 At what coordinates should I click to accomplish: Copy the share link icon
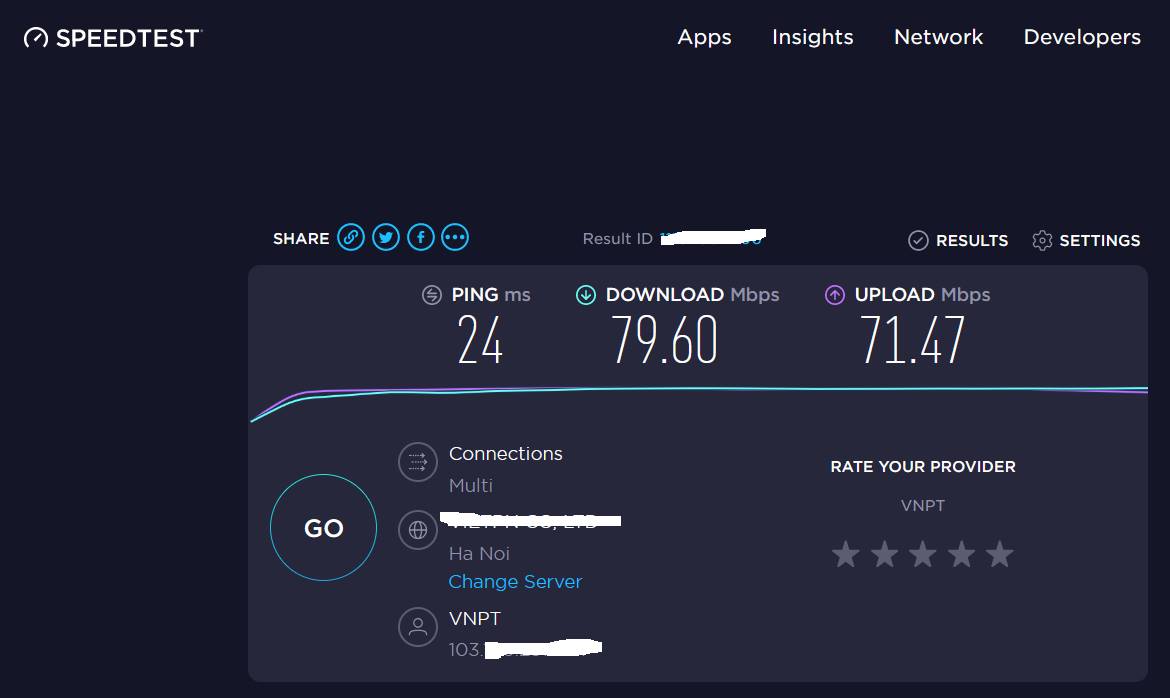(350, 237)
